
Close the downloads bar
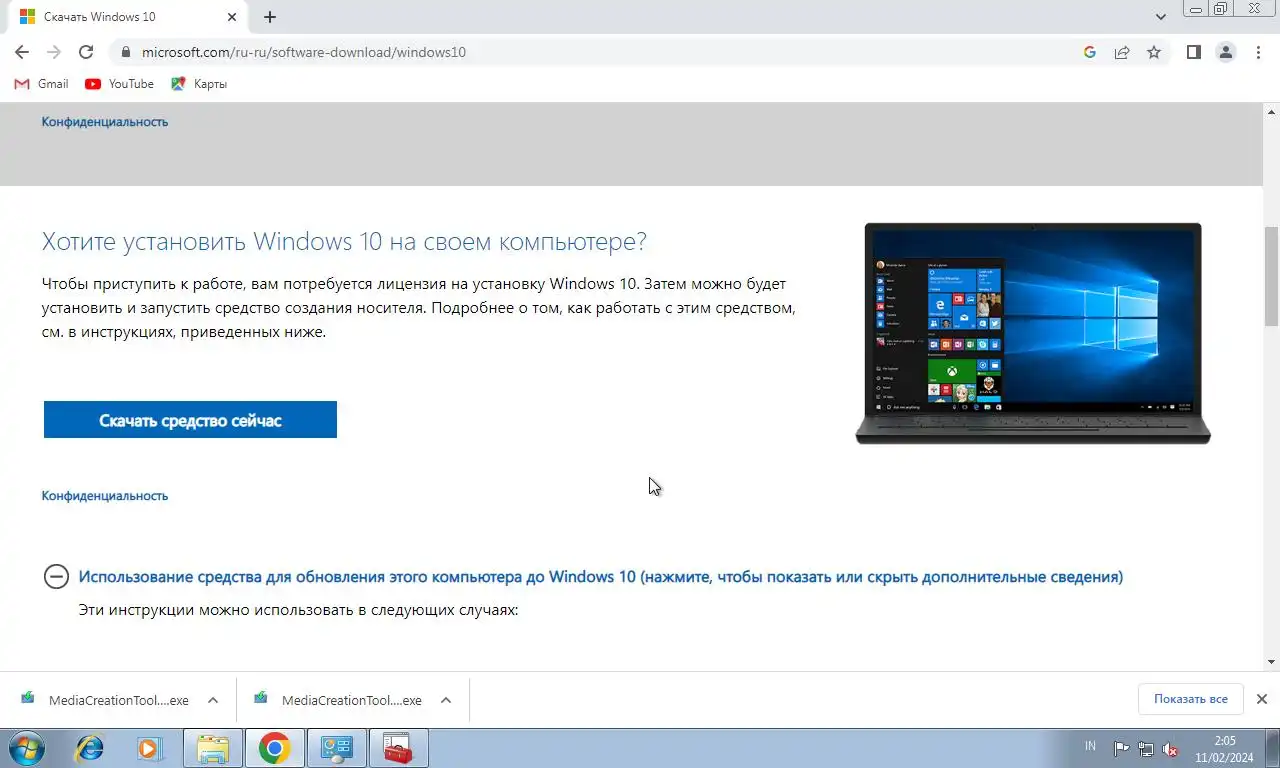(x=1262, y=699)
